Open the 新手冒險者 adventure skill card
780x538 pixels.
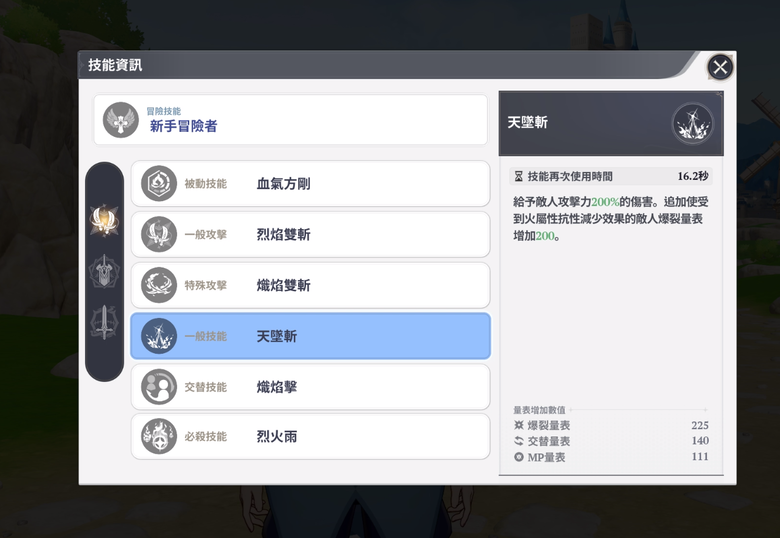click(291, 120)
